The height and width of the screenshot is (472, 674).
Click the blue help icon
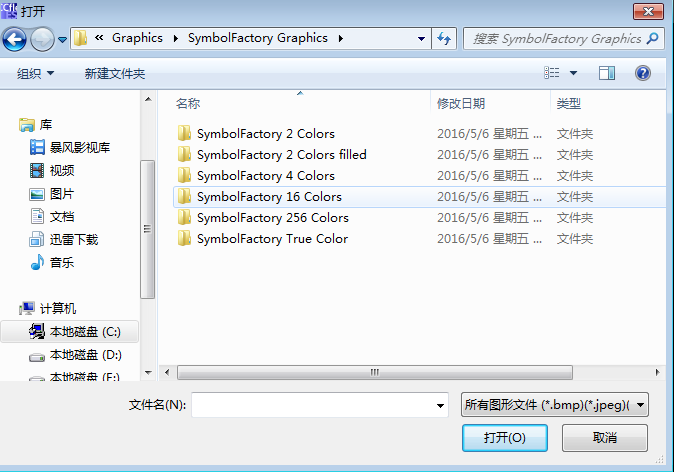pos(643,73)
